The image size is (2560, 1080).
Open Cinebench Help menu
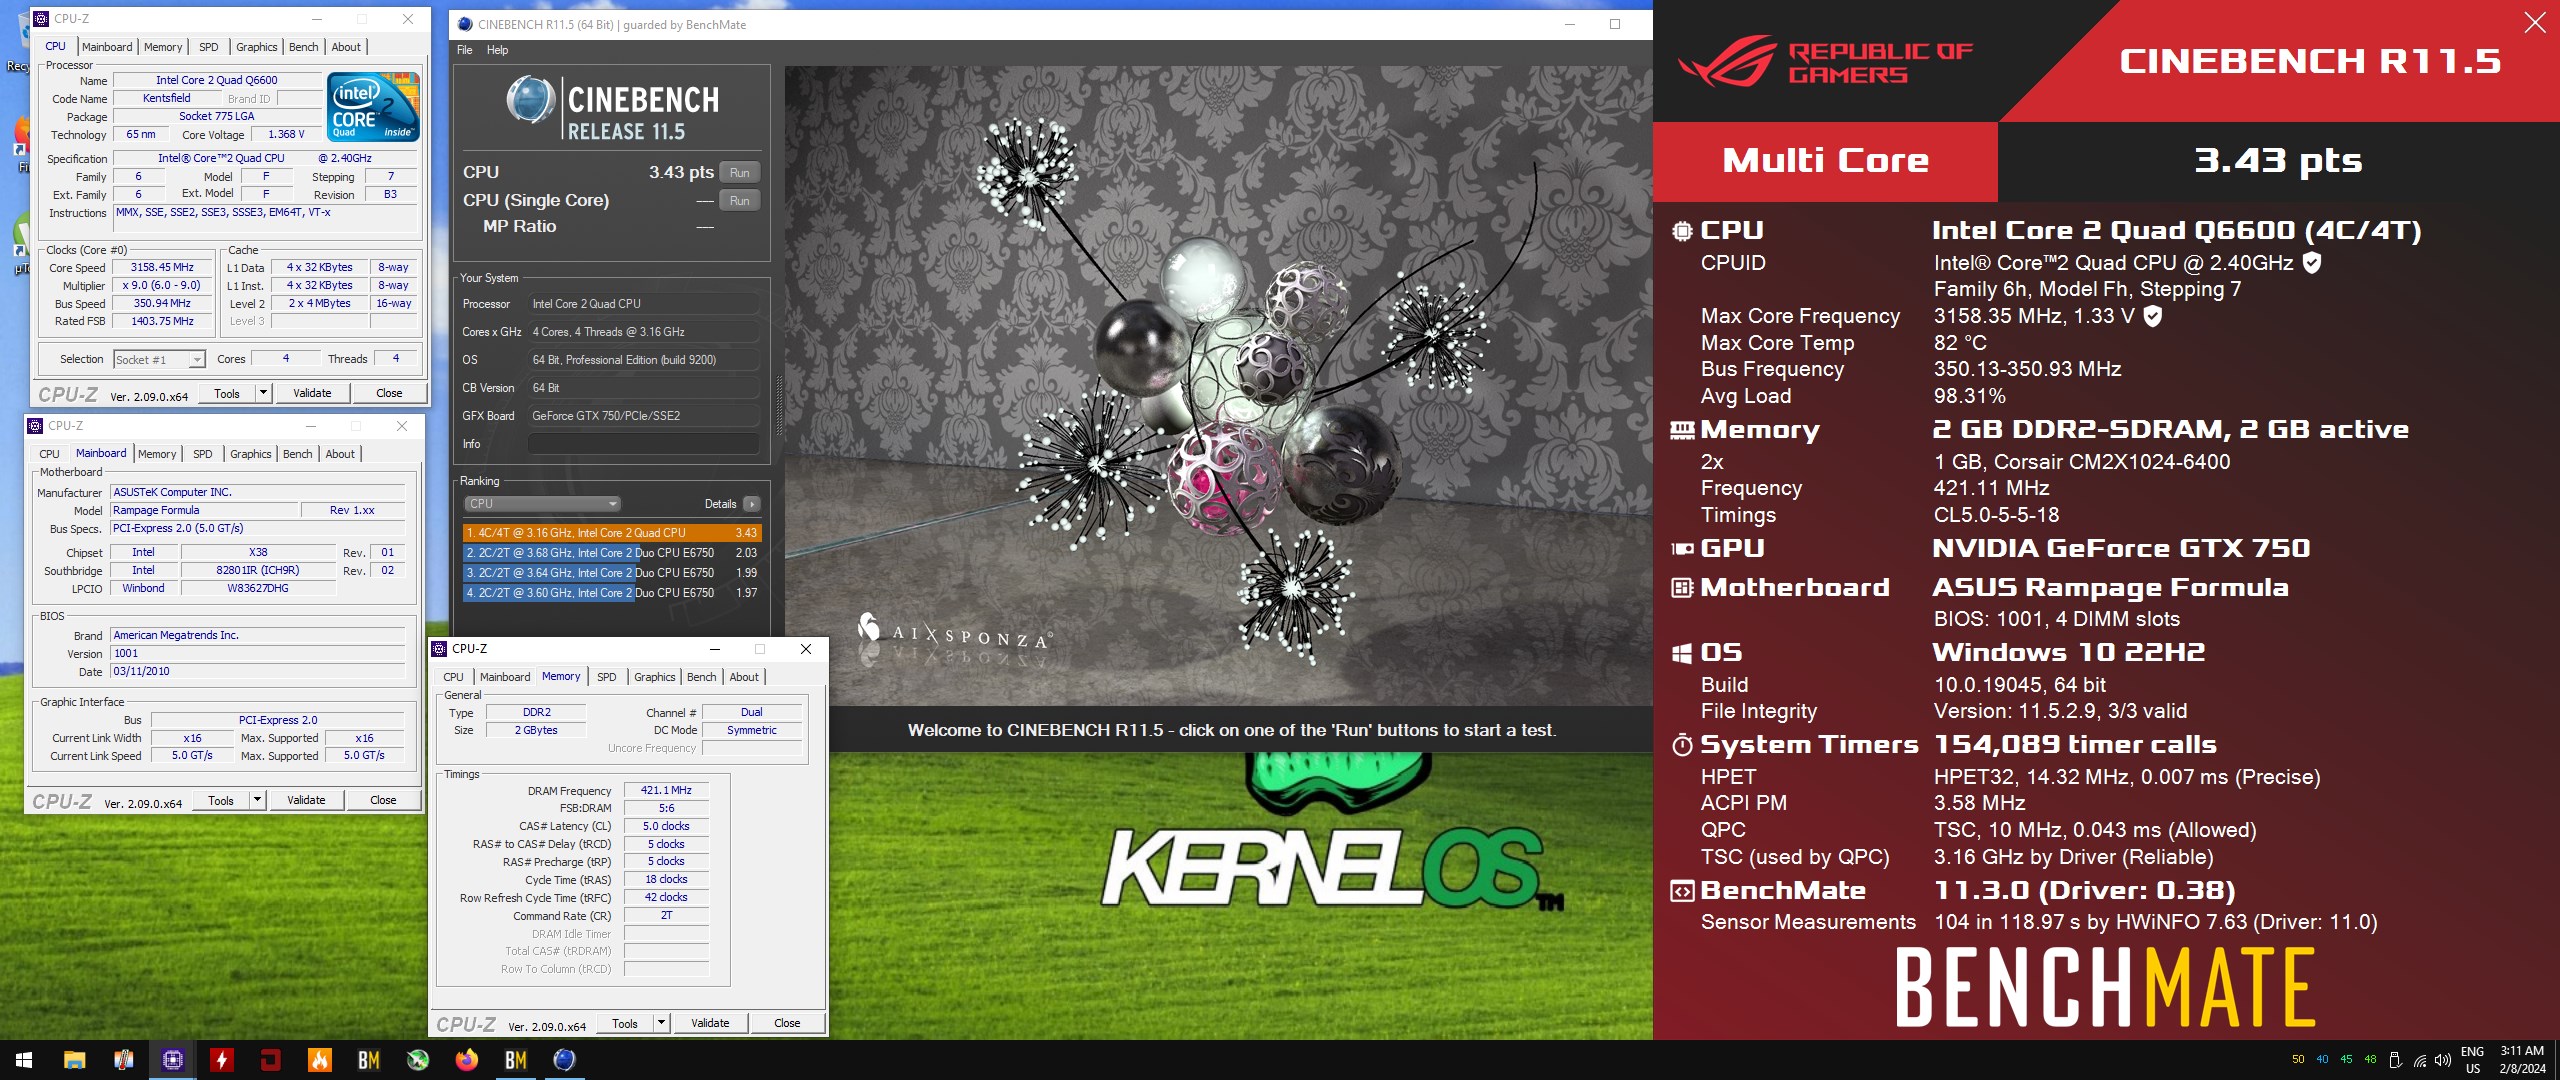coord(497,50)
